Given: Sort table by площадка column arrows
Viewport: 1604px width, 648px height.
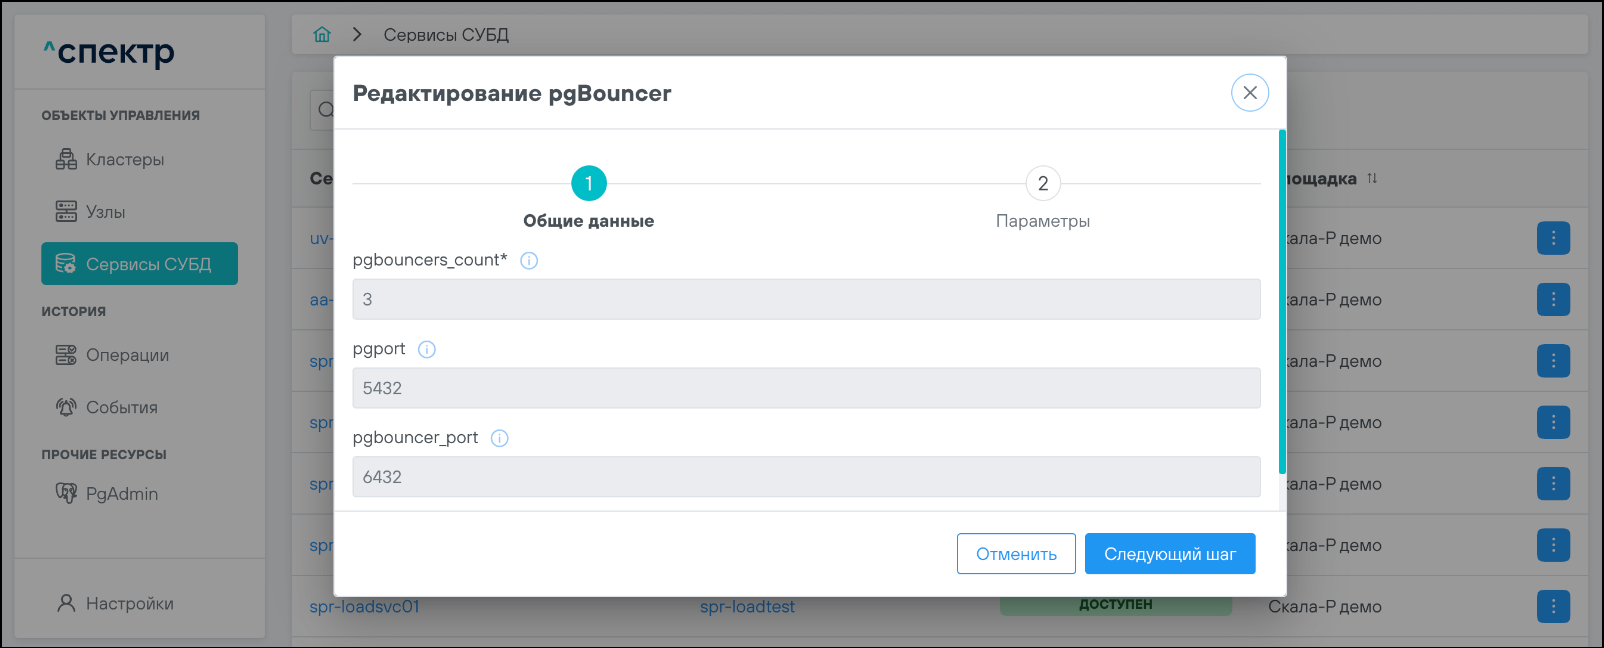Looking at the screenshot, I should point(1372,179).
